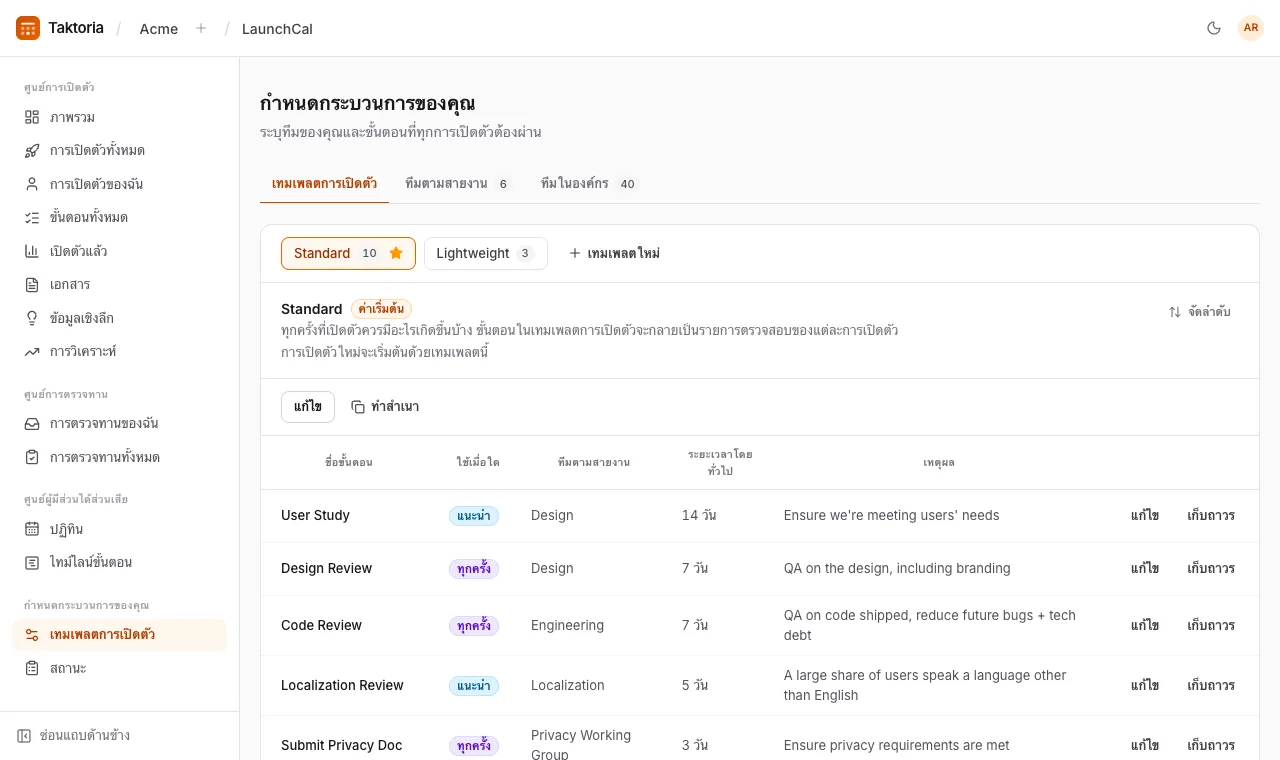The width and height of the screenshot is (1280, 760).
Task: Toggle dark mode moon icon
Action: [1214, 28]
